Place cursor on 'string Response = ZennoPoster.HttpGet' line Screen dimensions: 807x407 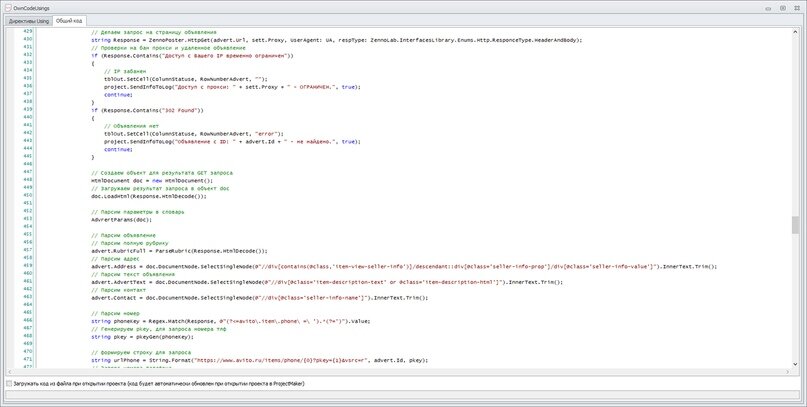coord(337,40)
